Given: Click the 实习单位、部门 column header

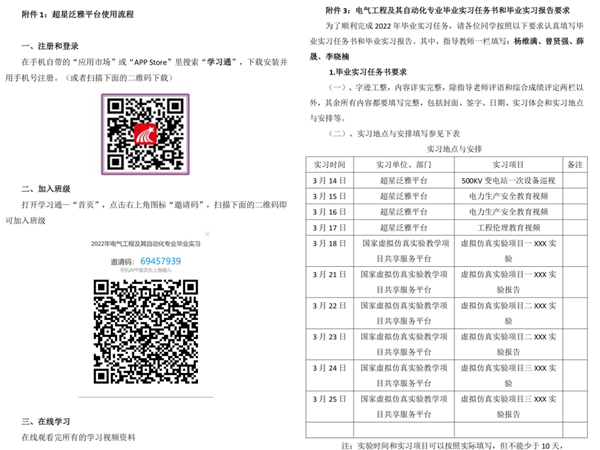Looking at the screenshot, I should pos(403,163).
